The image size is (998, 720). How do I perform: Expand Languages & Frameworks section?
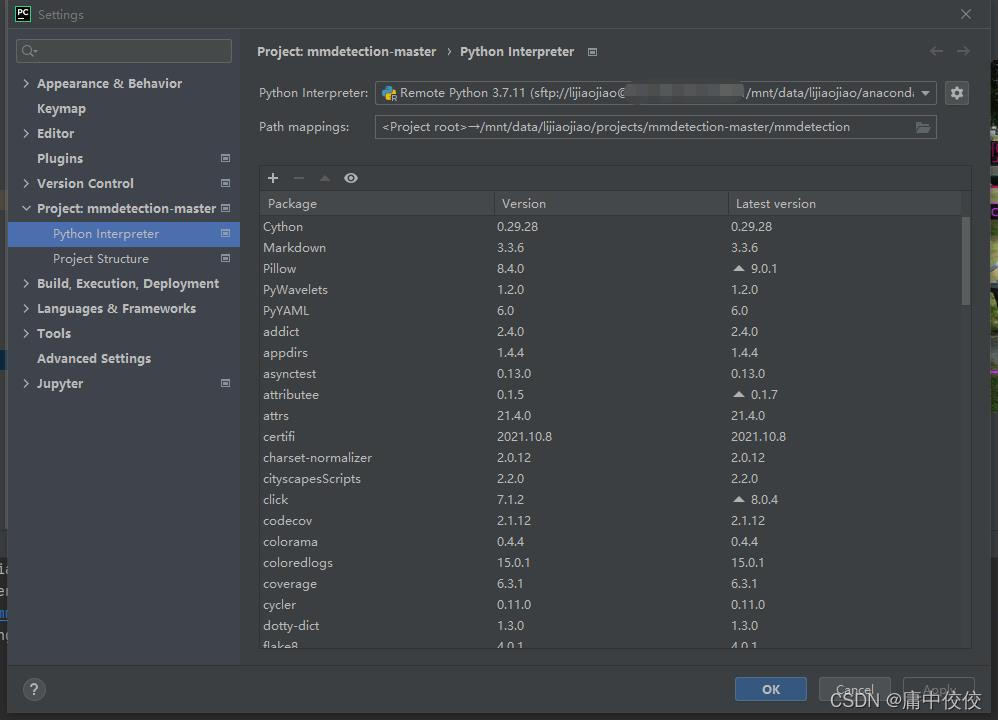pyautogui.click(x=26, y=308)
